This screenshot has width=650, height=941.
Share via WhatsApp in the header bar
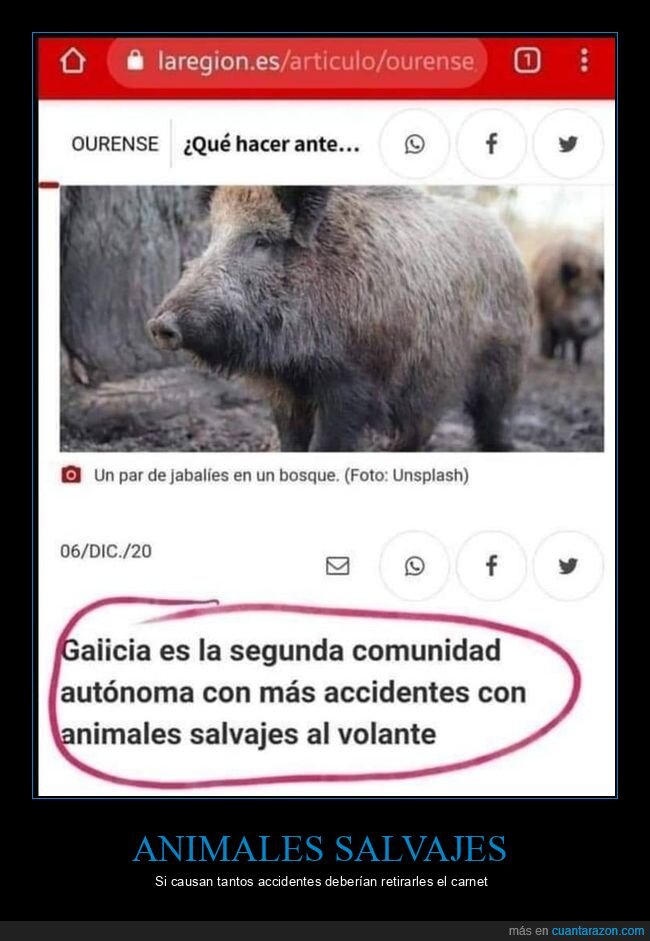coord(414,144)
